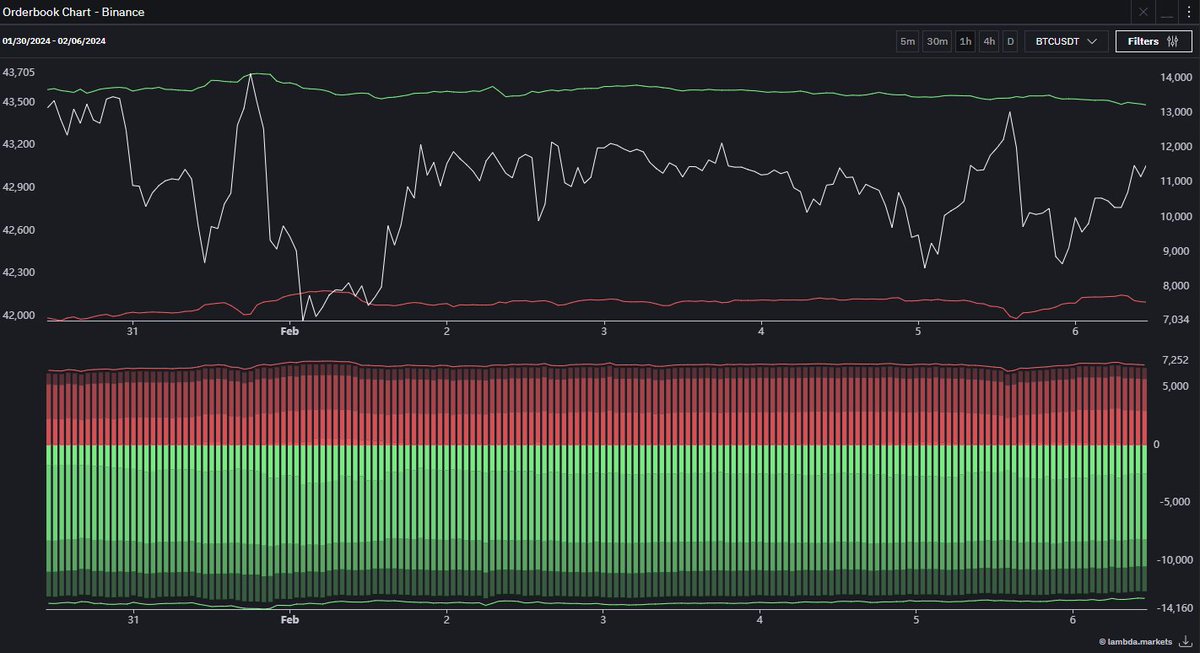Select the 4h timeframe
1200x653 pixels.
(x=989, y=41)
